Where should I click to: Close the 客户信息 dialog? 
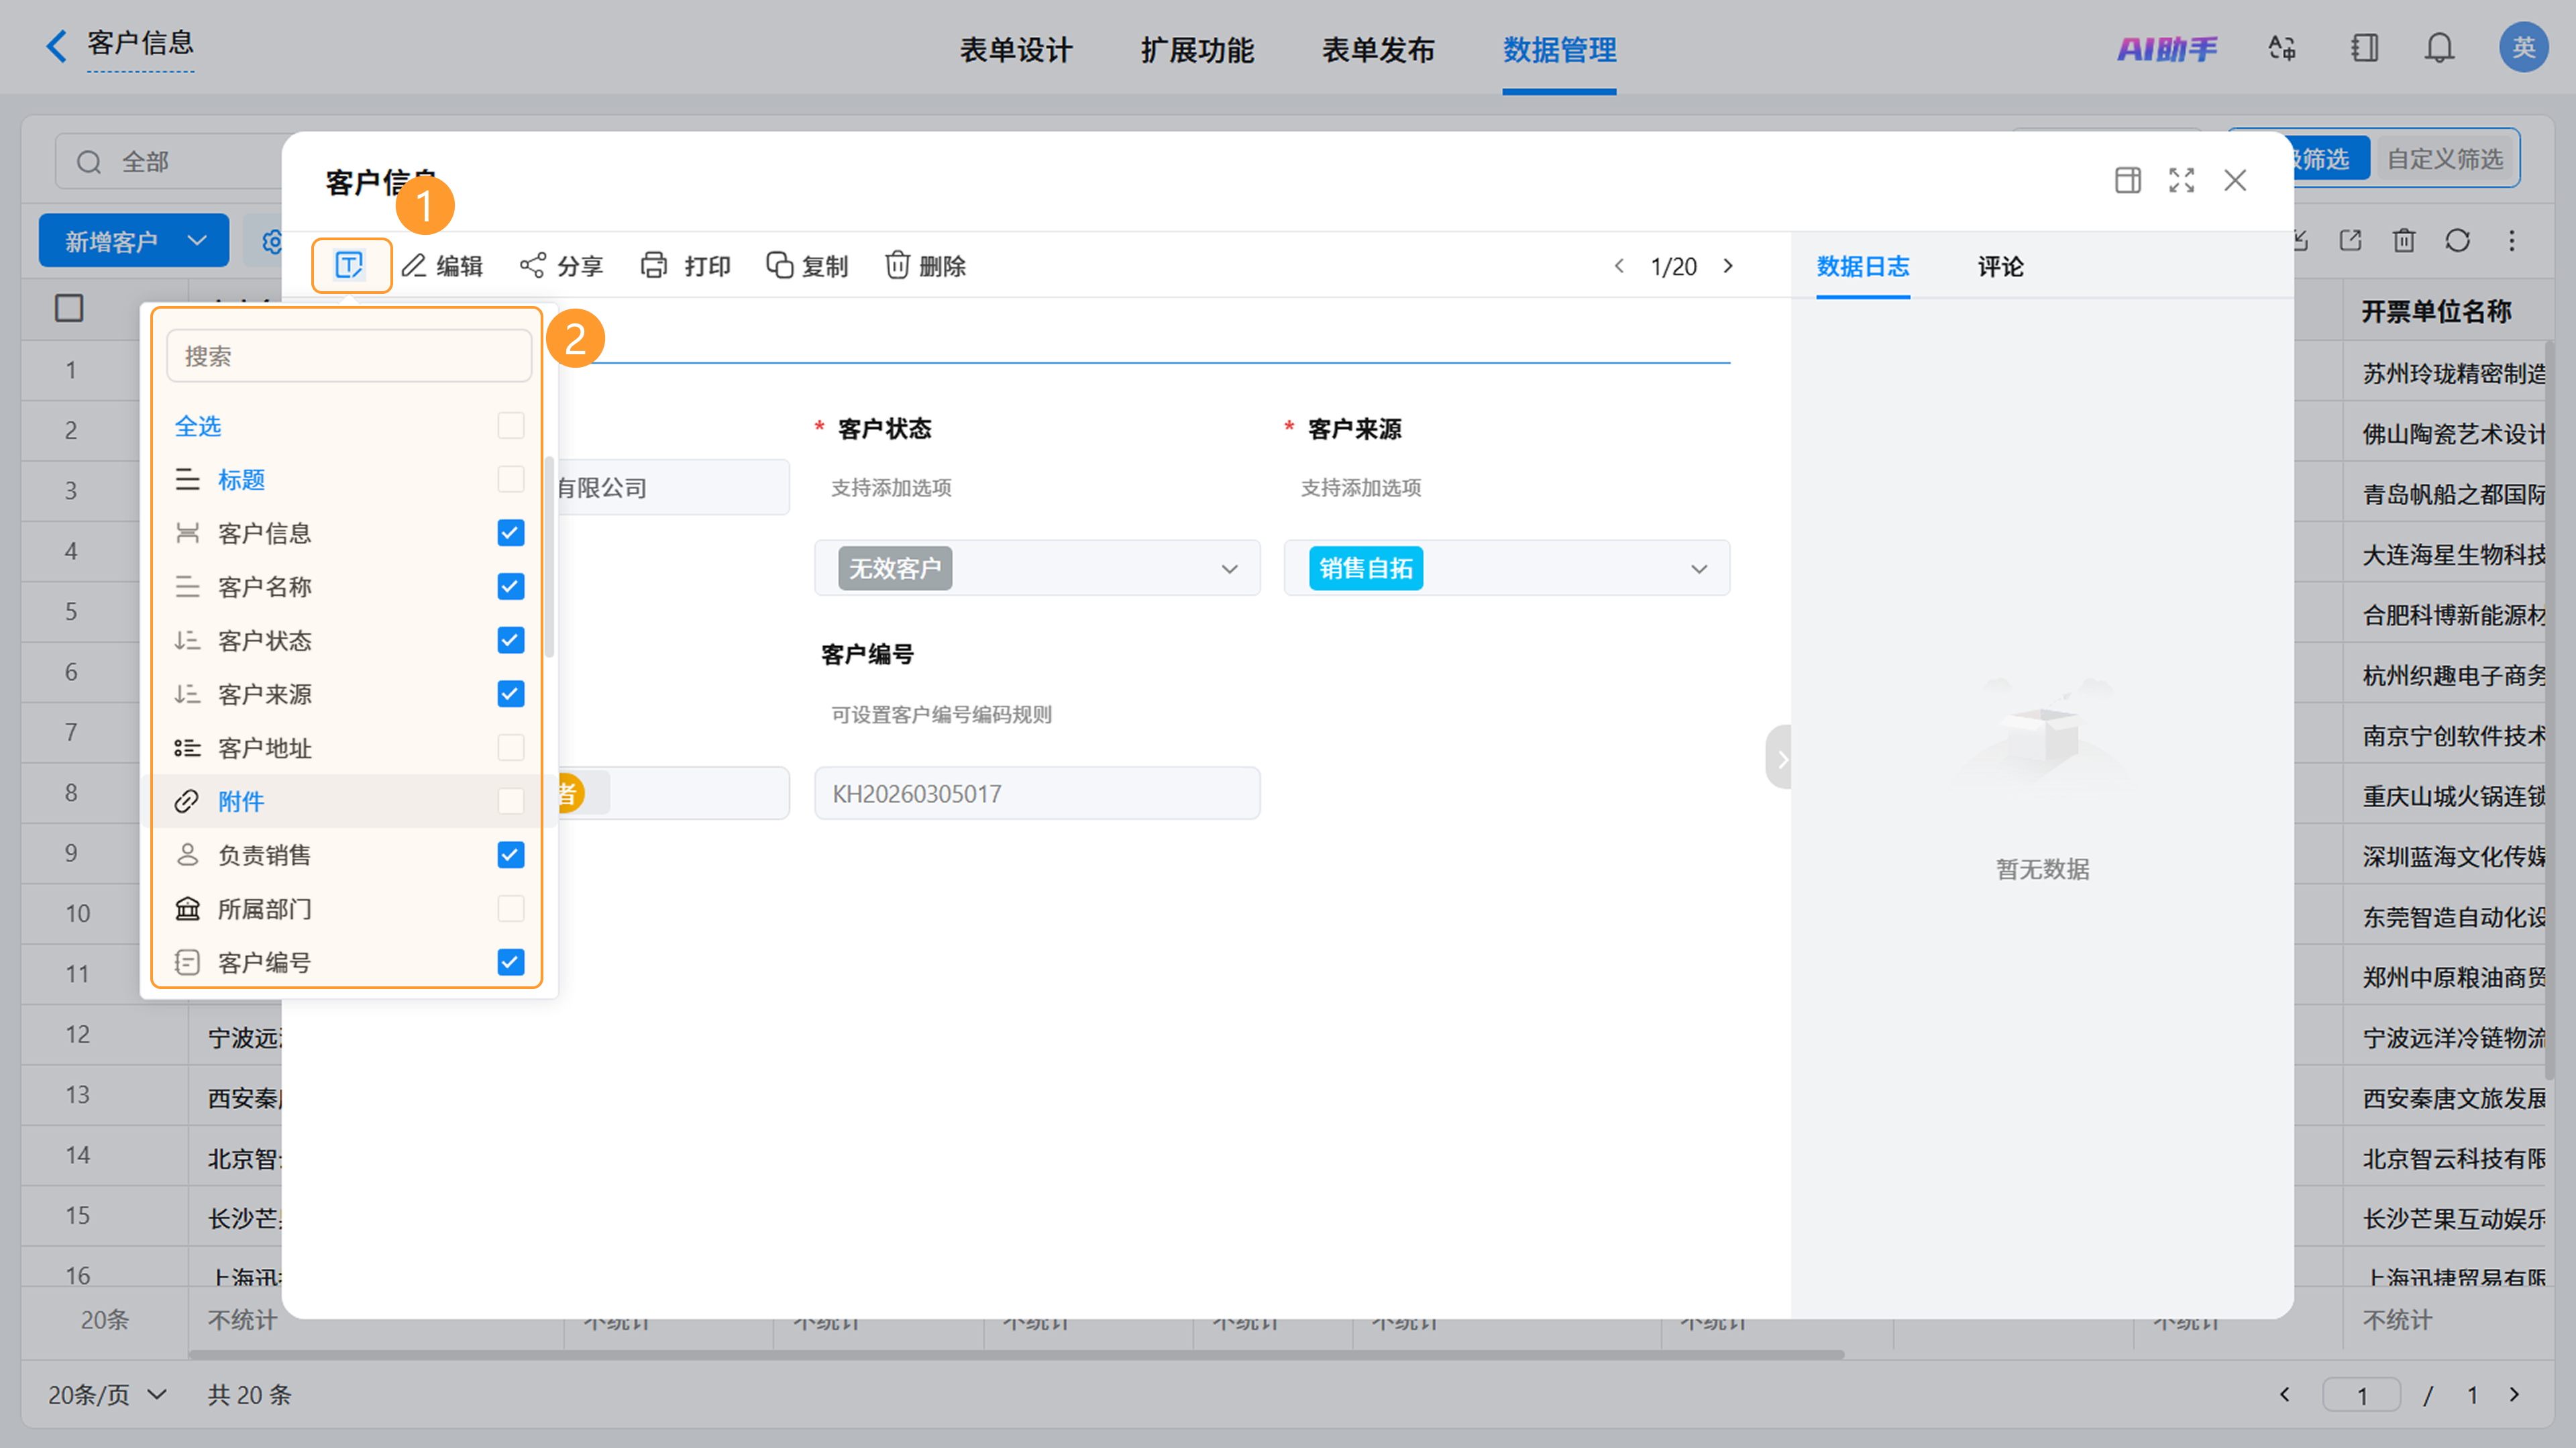[2235, 180]
